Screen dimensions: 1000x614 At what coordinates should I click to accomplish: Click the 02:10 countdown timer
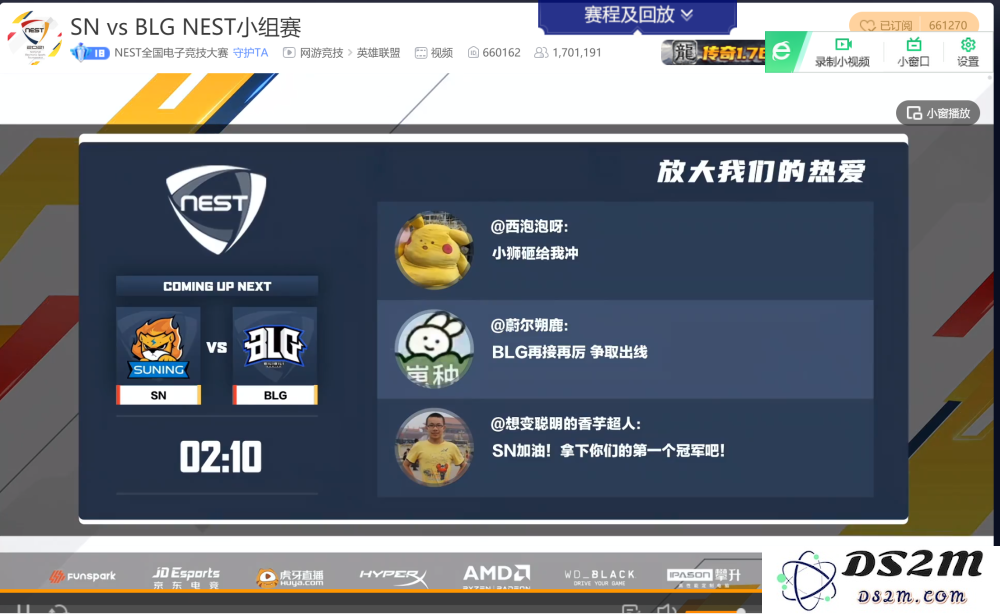pos(221,457)
